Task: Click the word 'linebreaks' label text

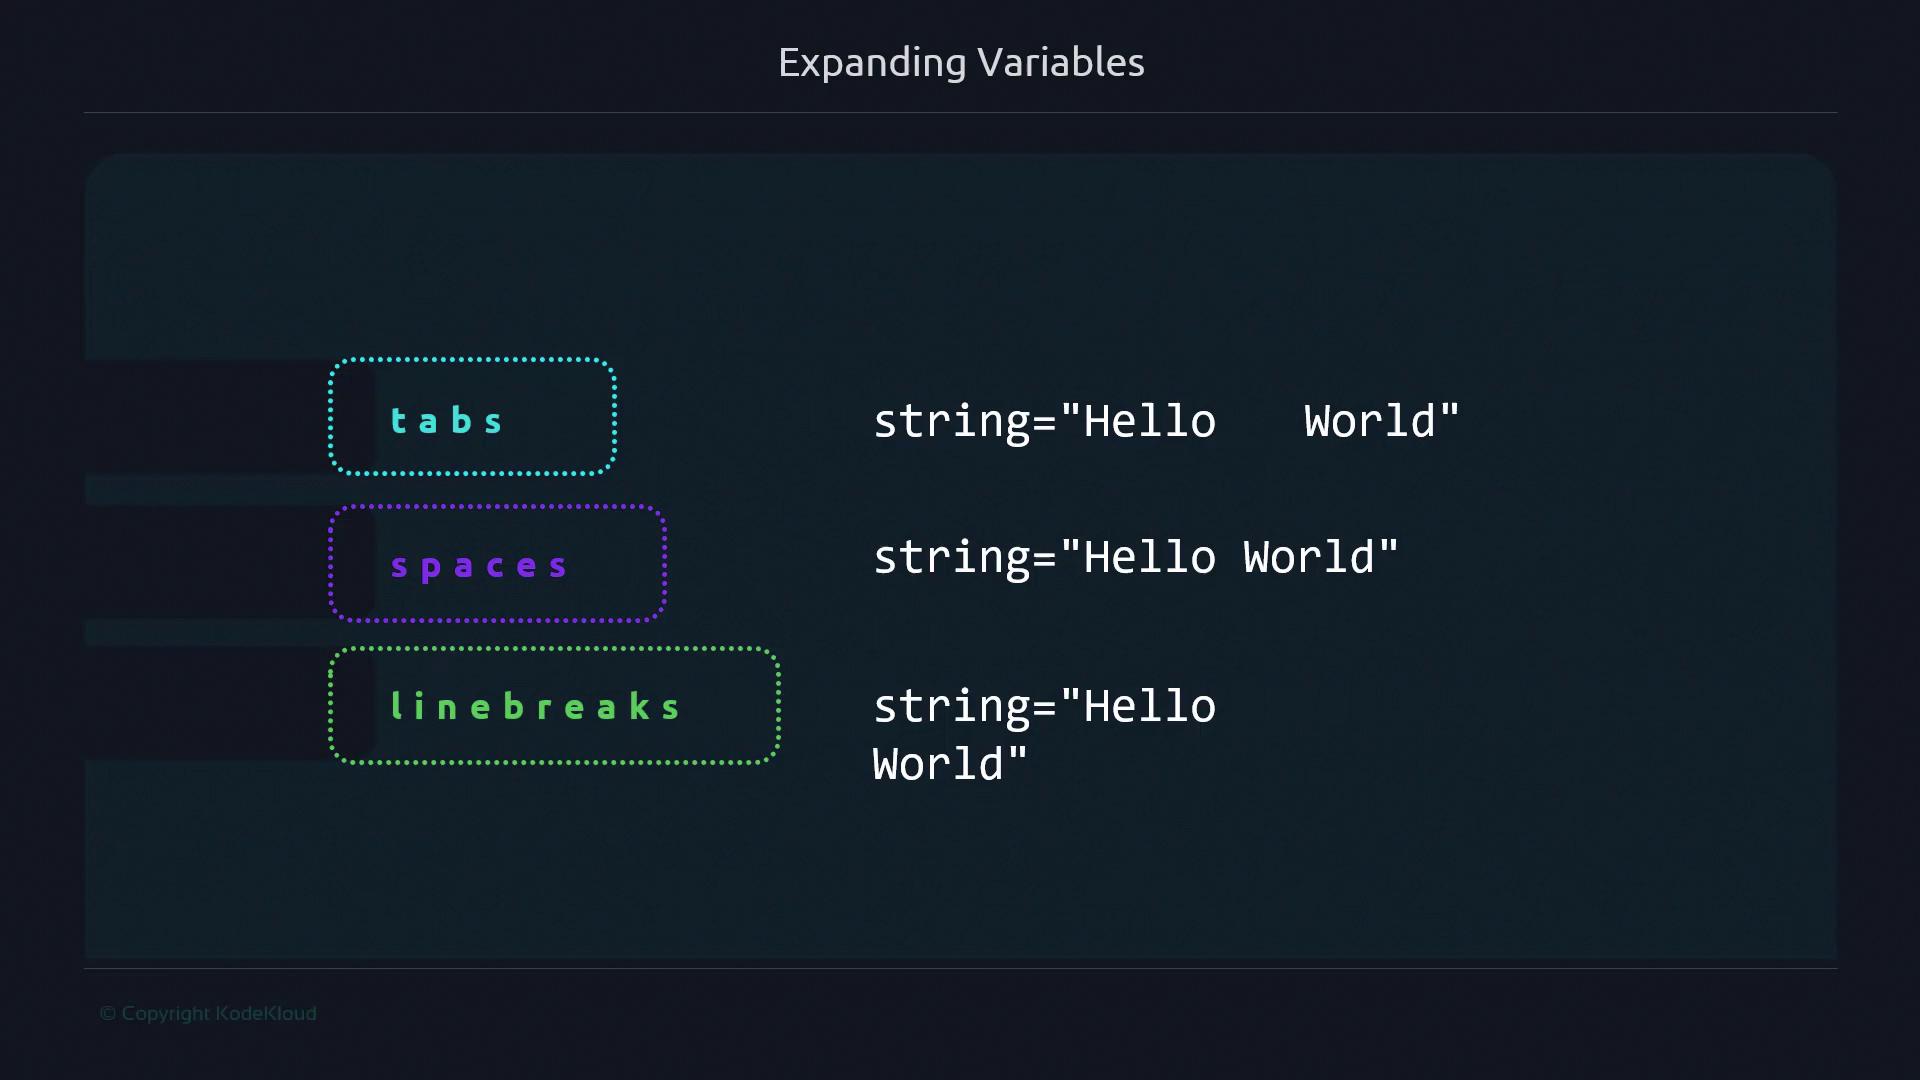Action: click(535, 707)
